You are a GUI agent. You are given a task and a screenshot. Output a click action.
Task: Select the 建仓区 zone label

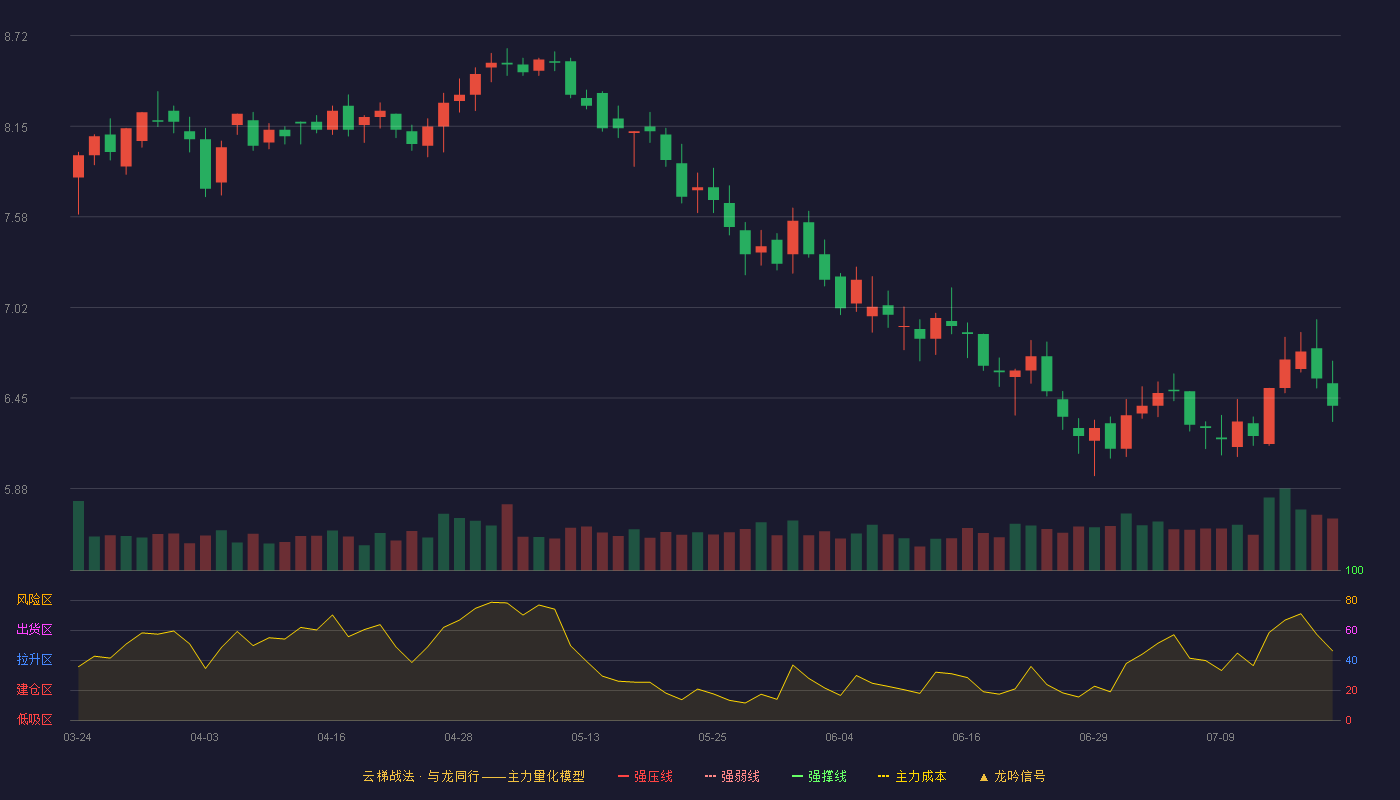34,690
